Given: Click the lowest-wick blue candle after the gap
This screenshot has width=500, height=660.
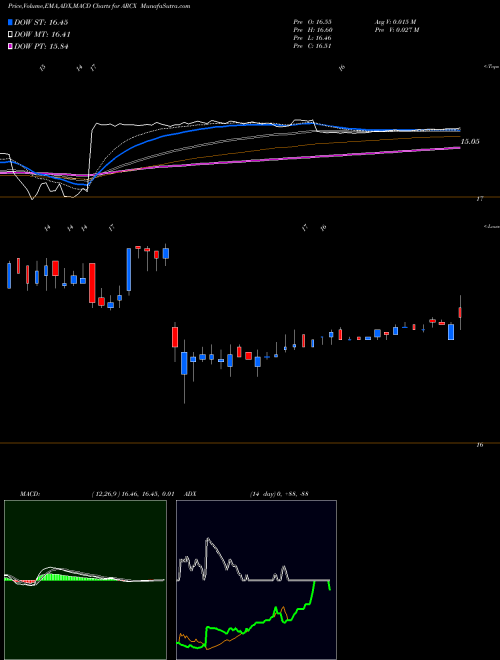Looking at the screenshot, I should click(184, 363).
